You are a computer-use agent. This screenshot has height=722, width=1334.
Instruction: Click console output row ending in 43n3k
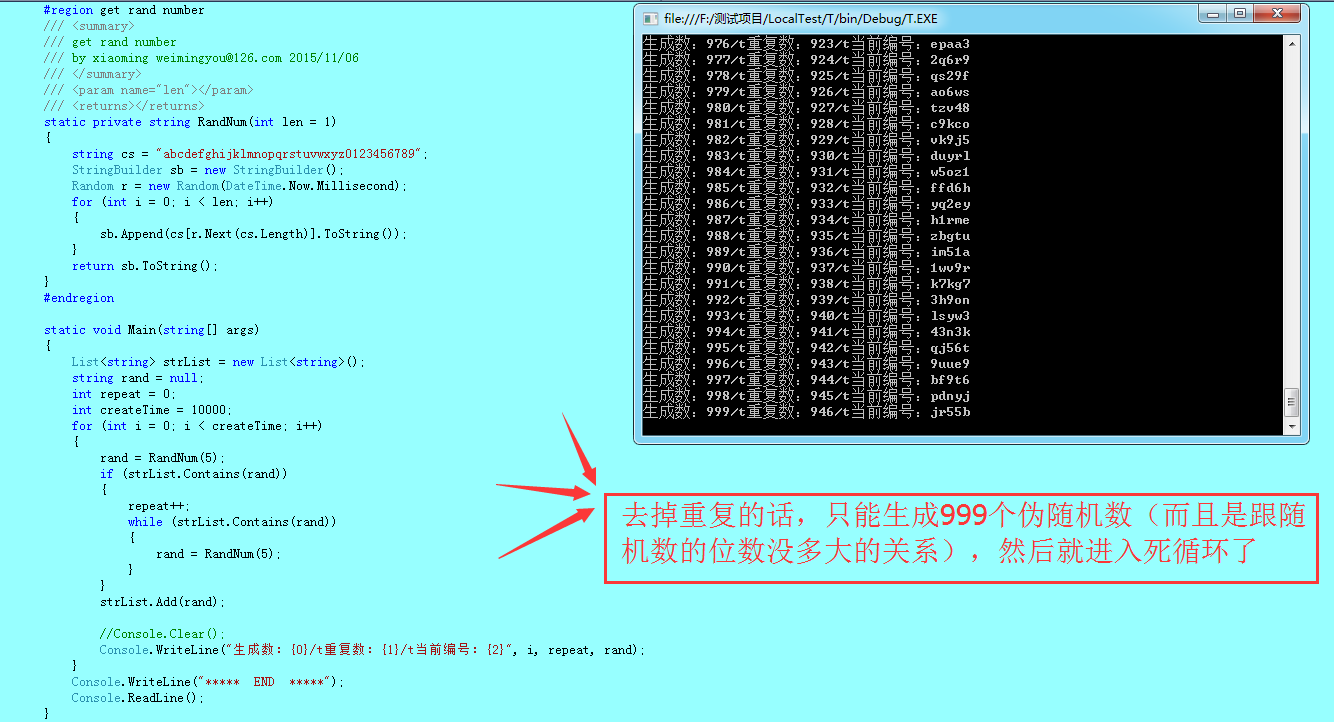point(806,332)
